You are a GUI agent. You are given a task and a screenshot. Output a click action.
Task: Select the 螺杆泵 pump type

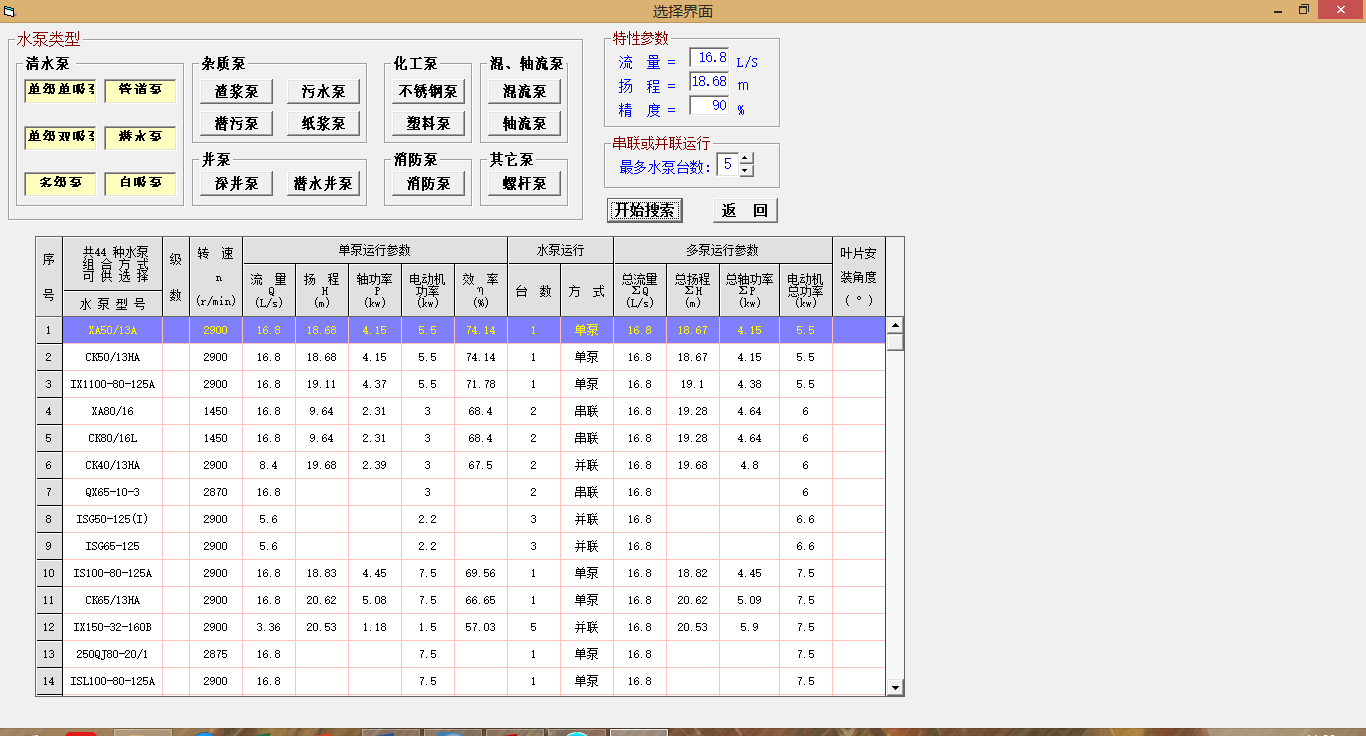(525, 184)
